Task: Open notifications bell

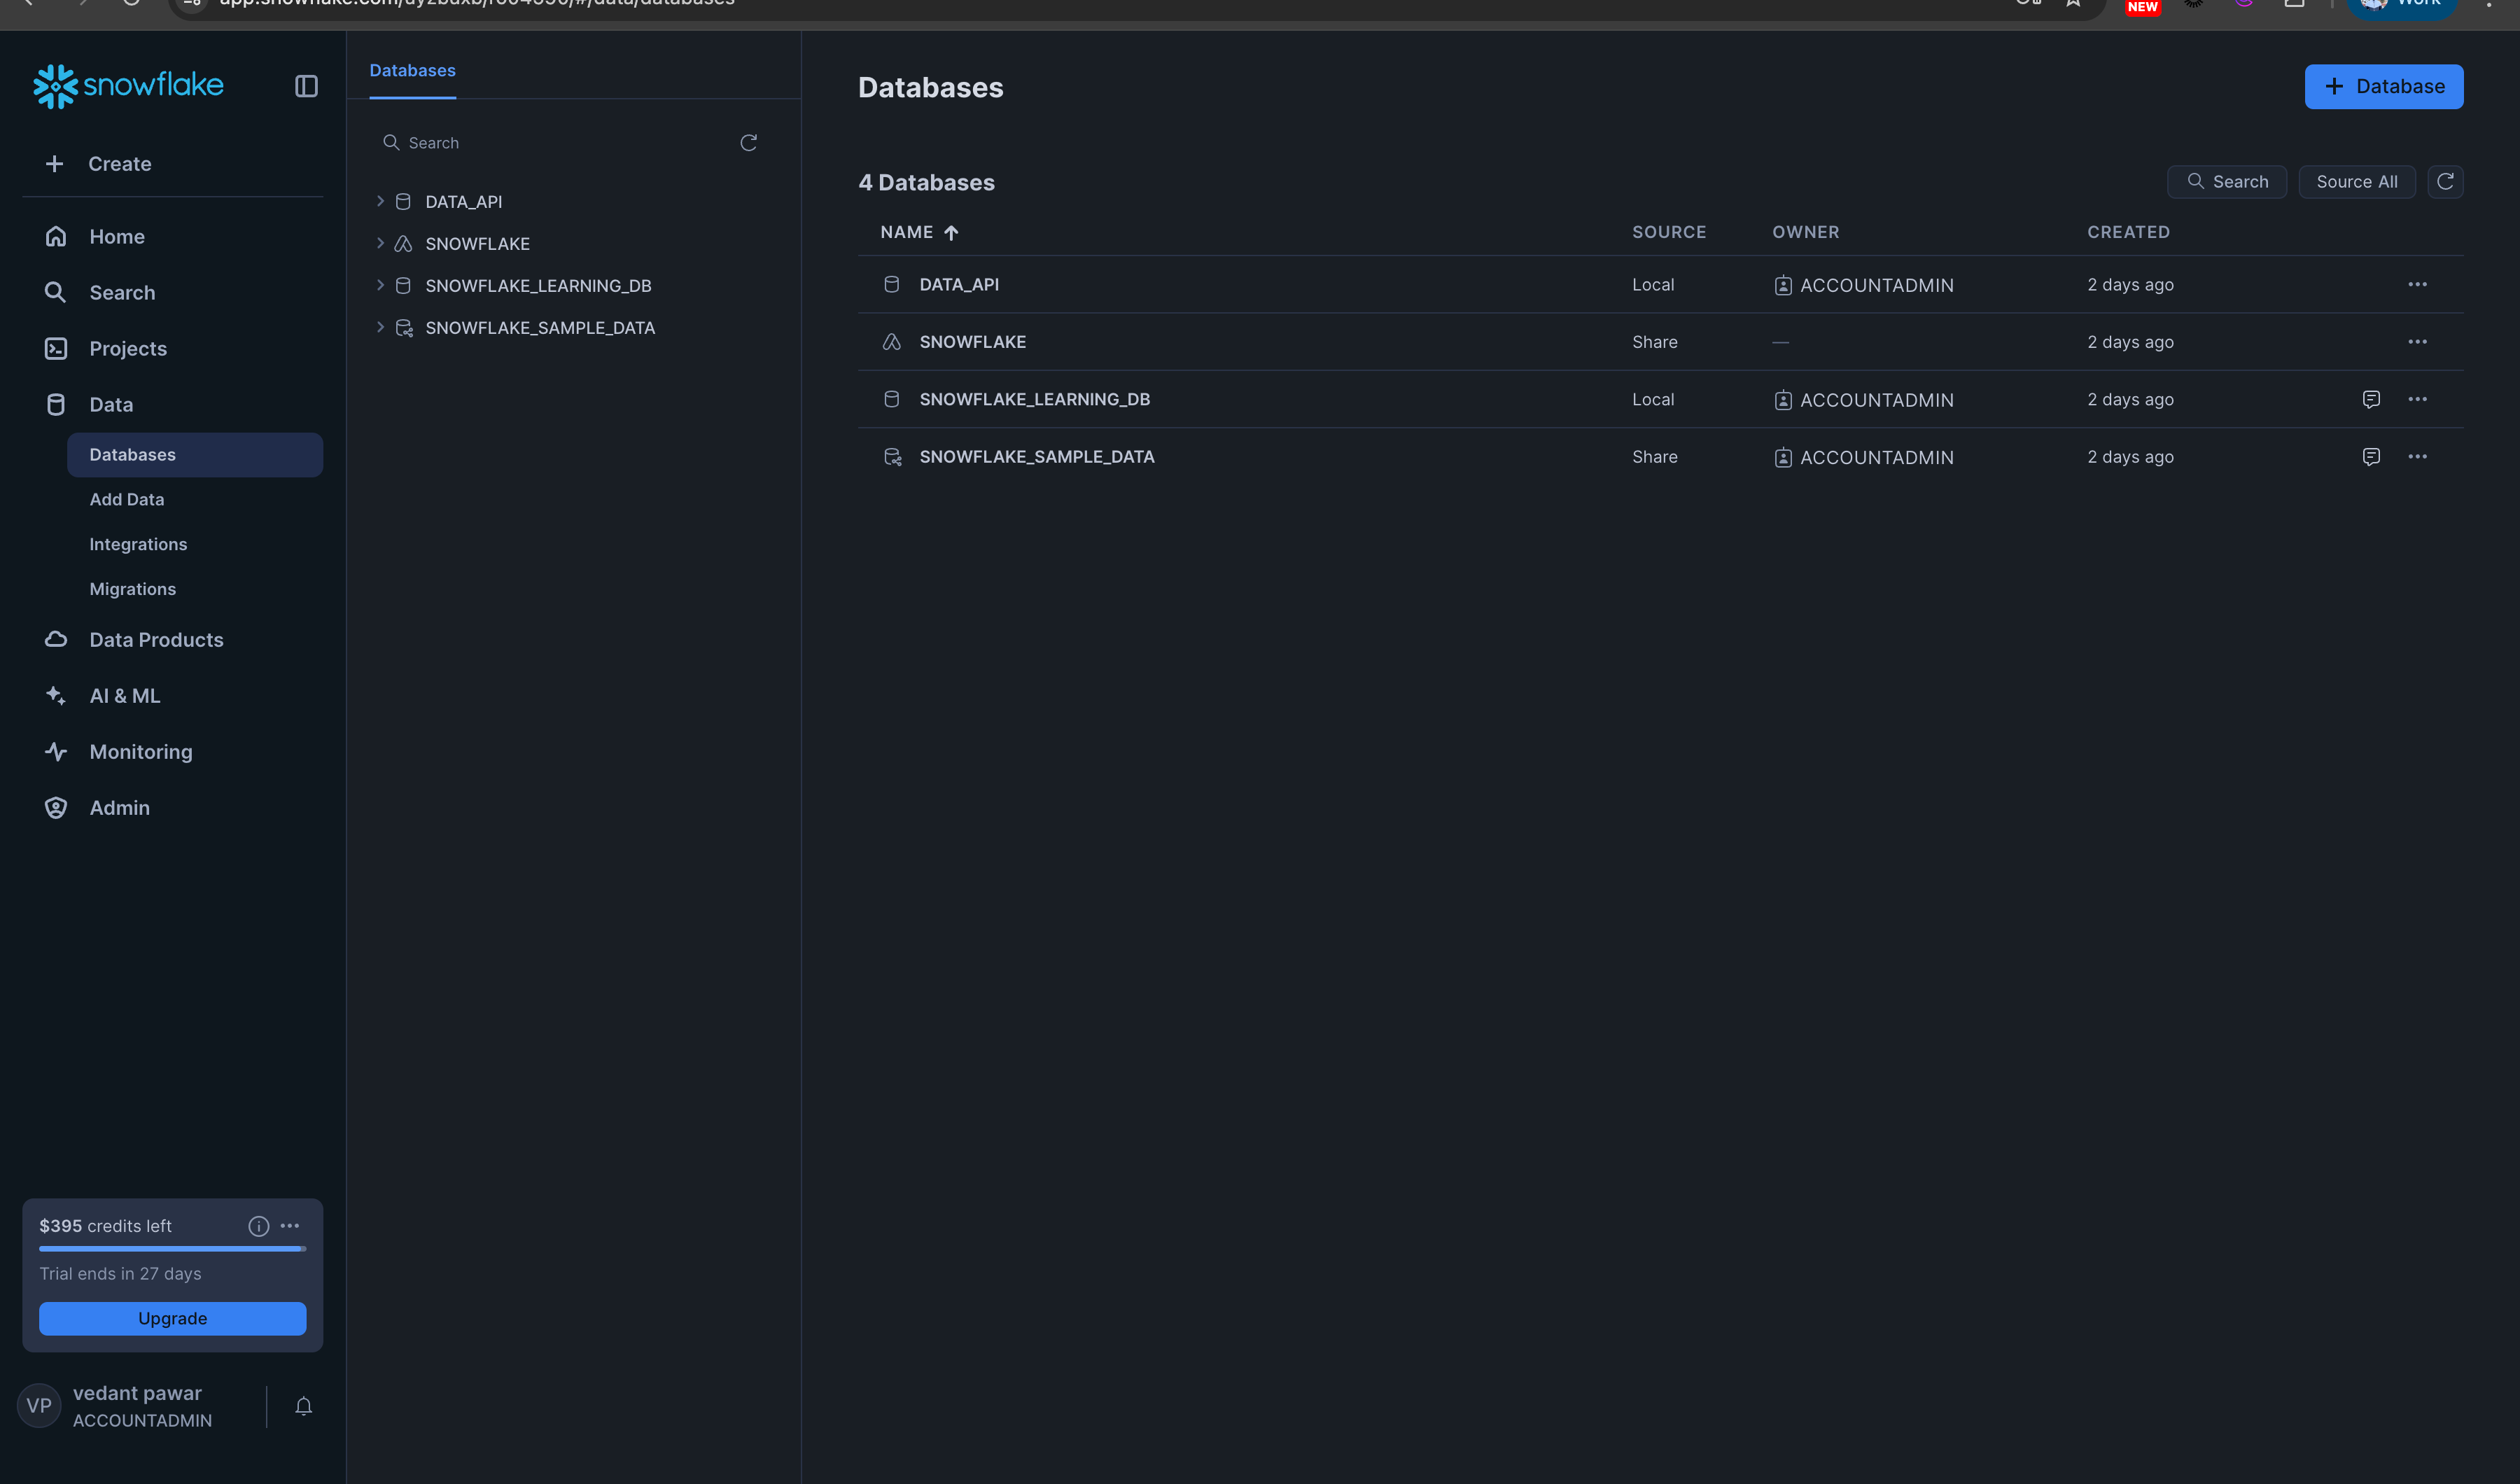Action: point(304,1406)
